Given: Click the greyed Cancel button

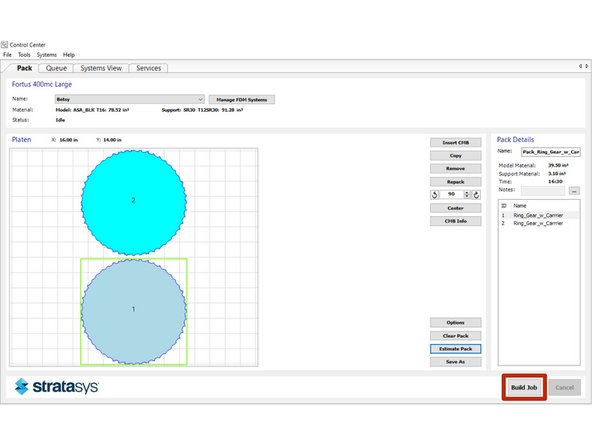Looking at the screenshot, I should click(564, 387).
